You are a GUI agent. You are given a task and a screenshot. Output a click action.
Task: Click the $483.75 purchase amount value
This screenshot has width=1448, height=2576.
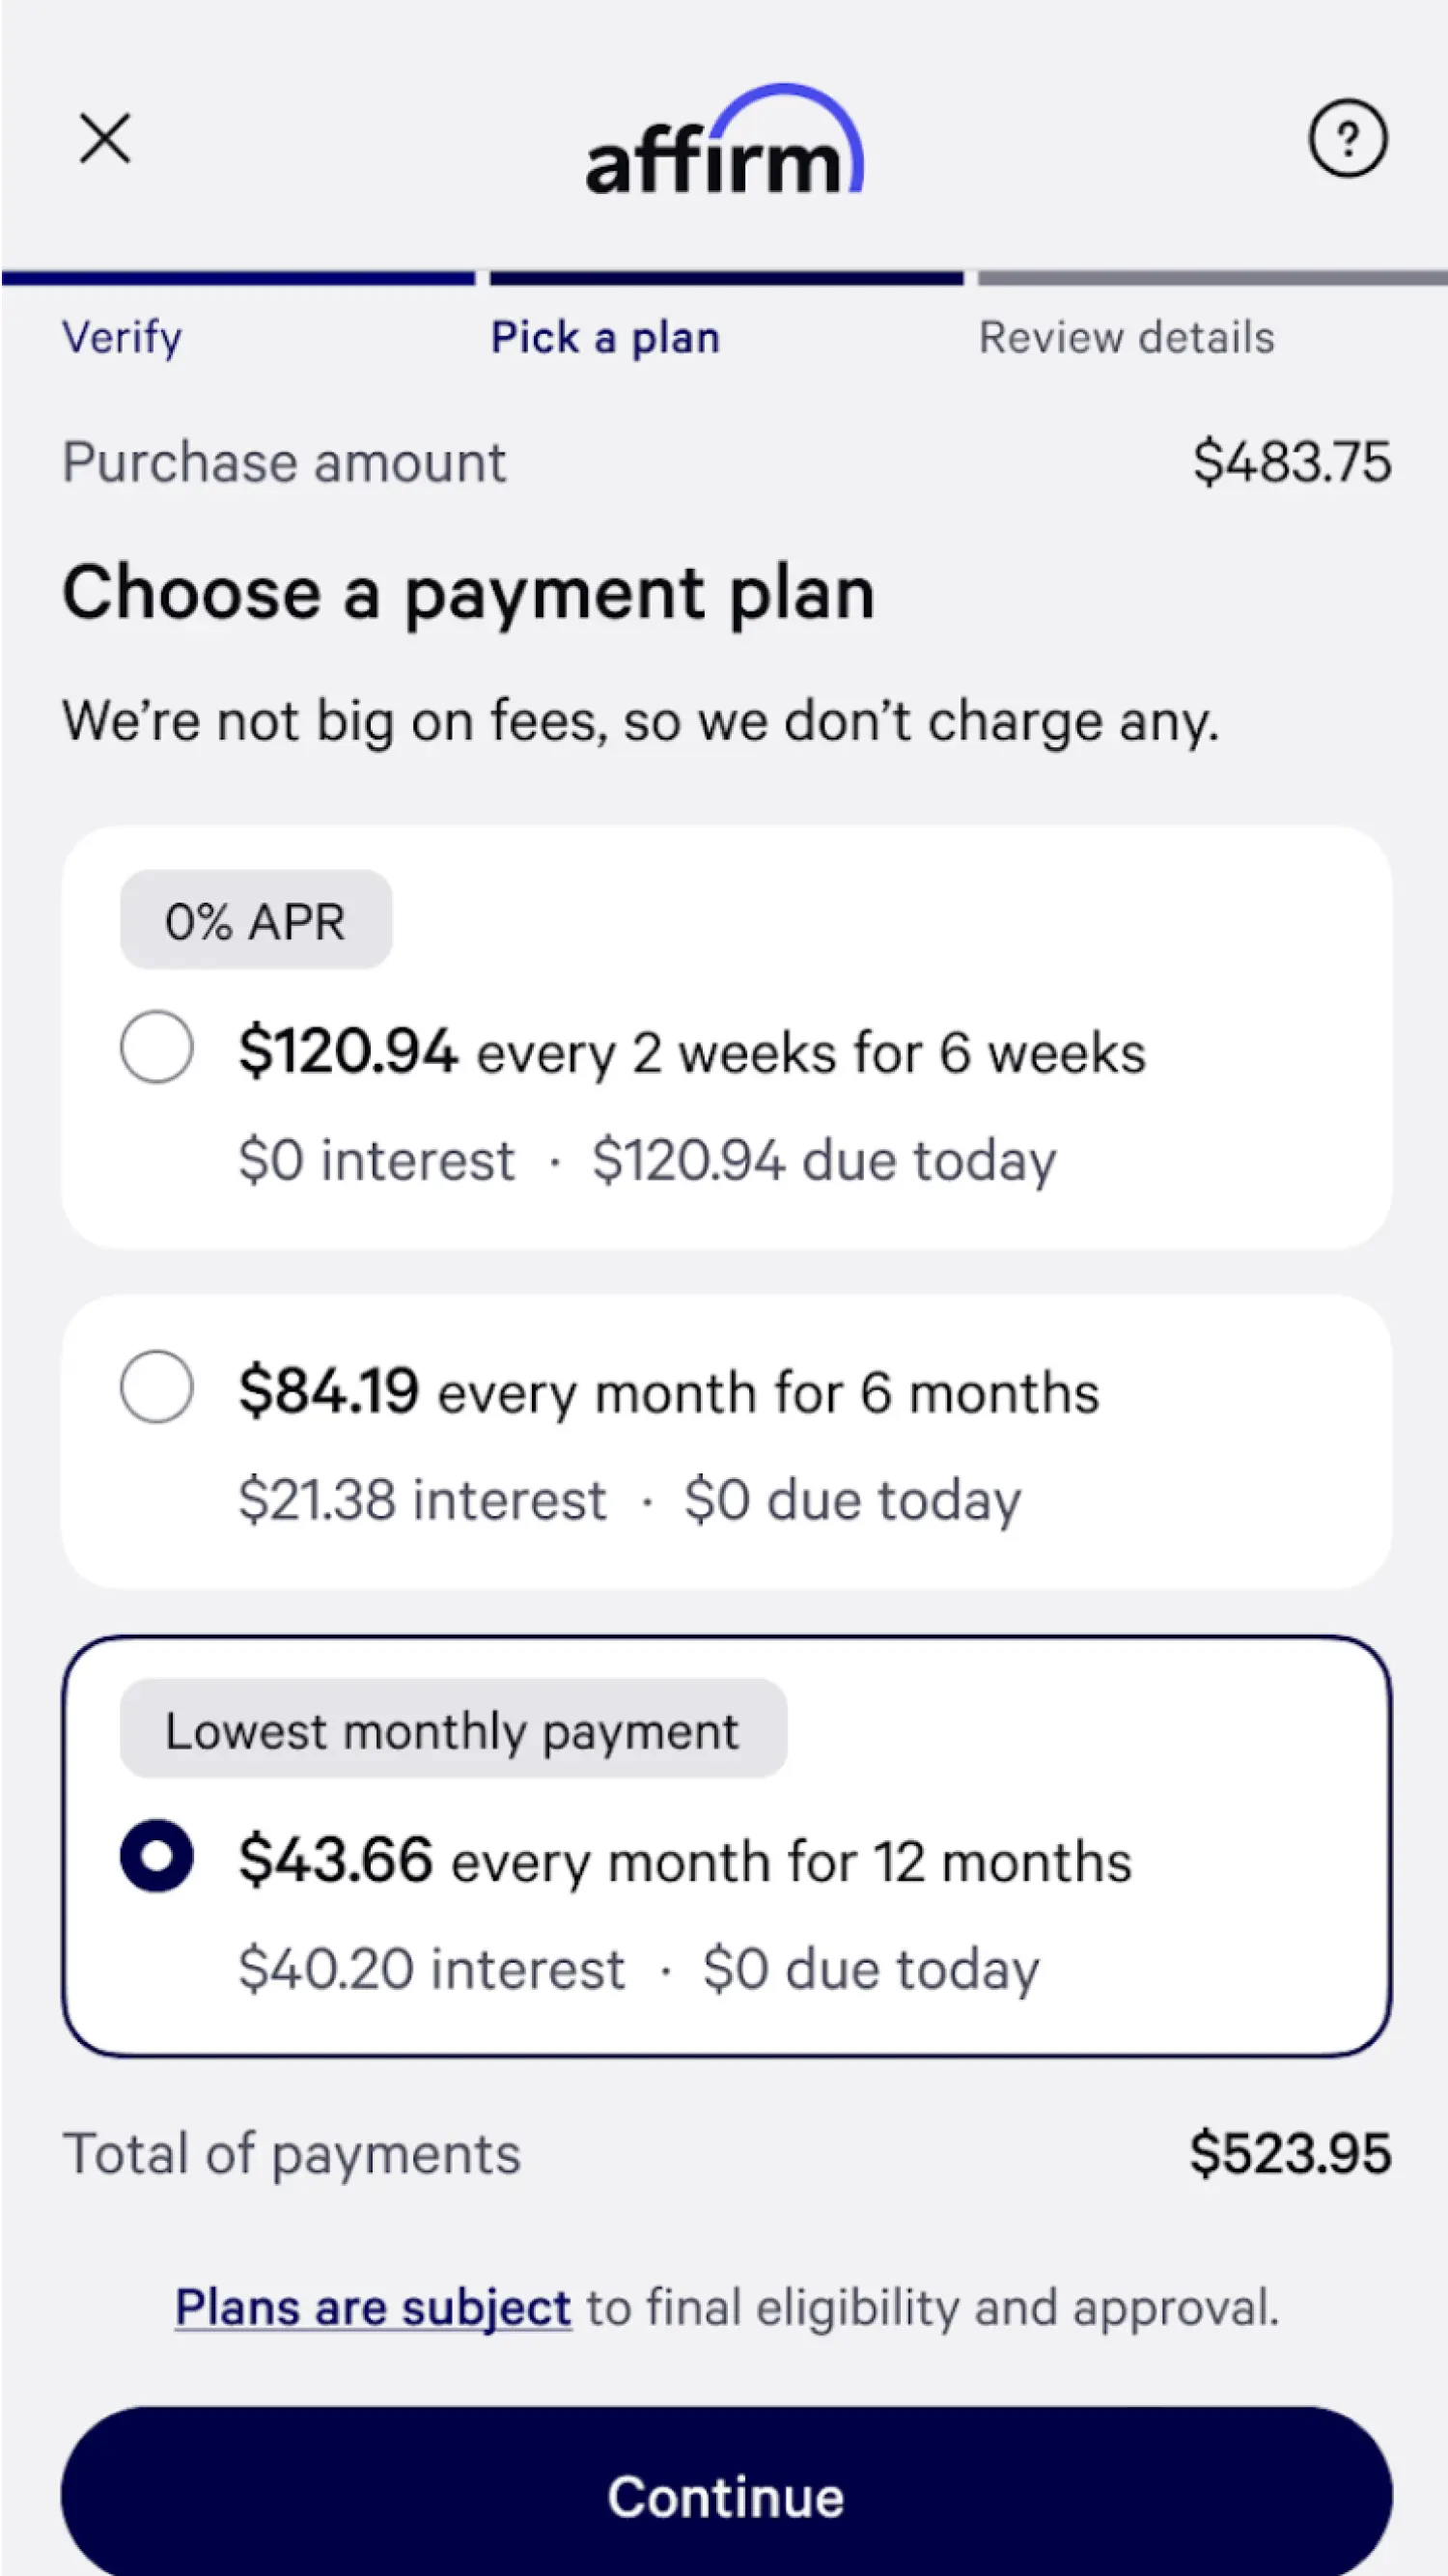[1291, 462]
